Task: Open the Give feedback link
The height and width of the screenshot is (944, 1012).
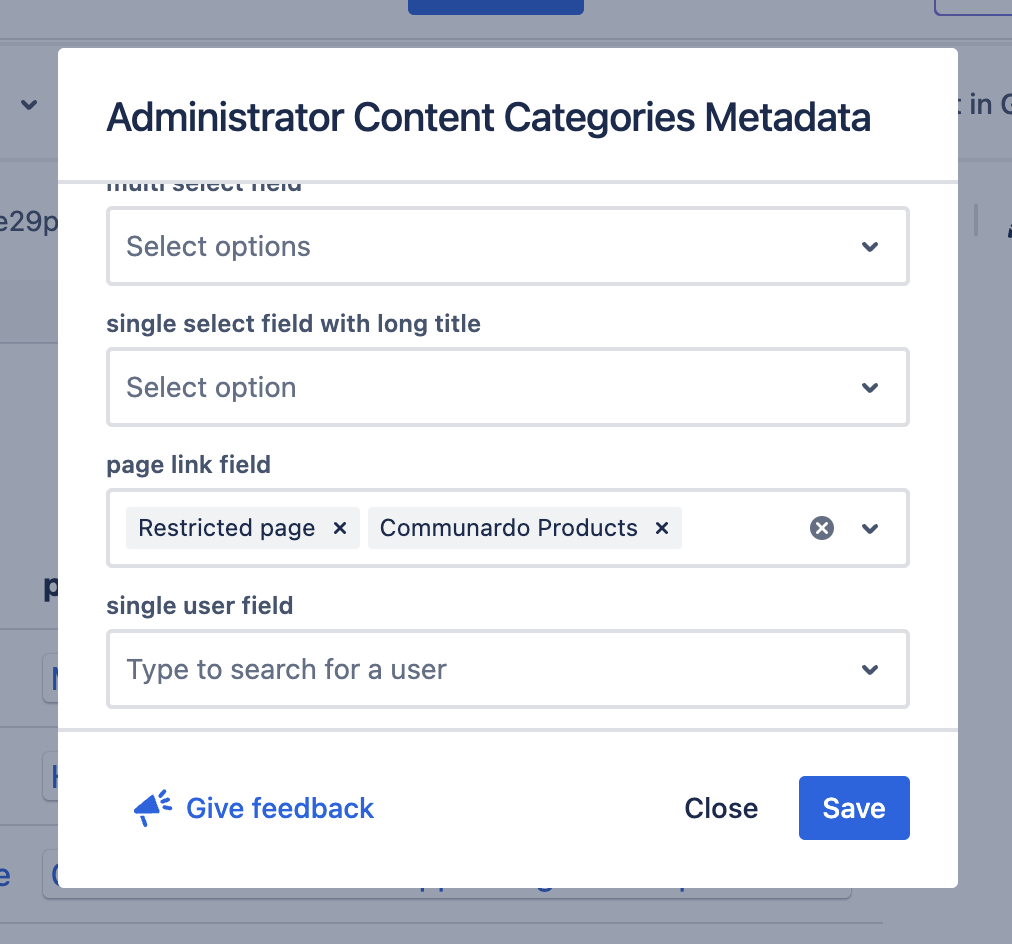Action: 280,808
